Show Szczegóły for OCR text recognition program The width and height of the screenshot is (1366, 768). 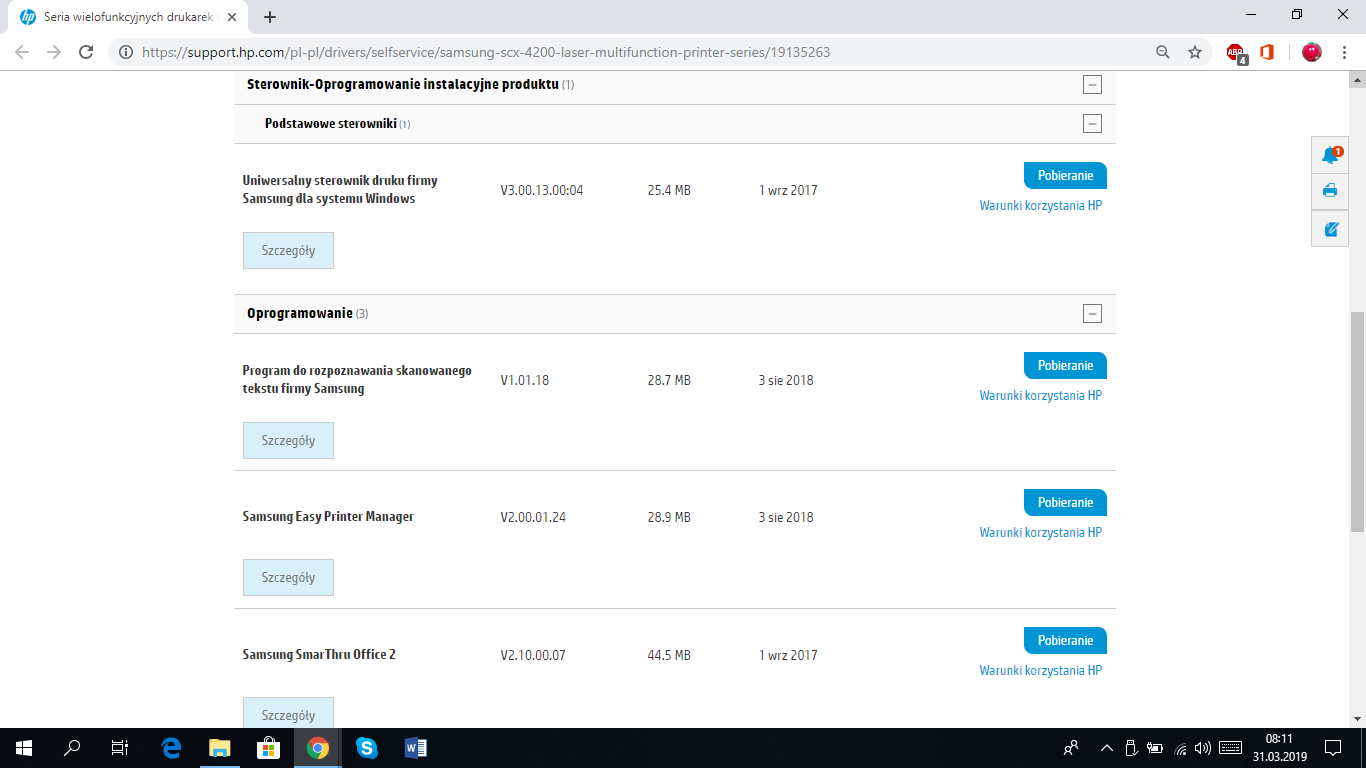coord(288,441)
